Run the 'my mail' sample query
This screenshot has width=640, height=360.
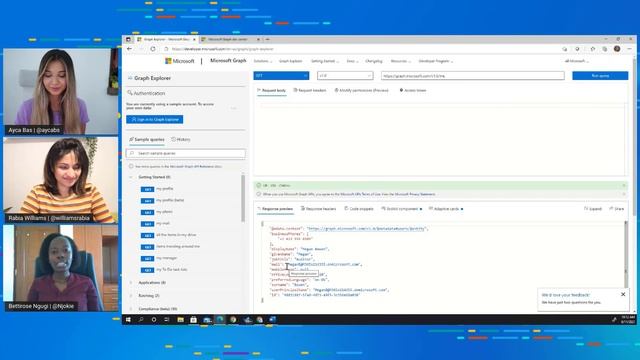pyautogui.click(x=162, y=224)
